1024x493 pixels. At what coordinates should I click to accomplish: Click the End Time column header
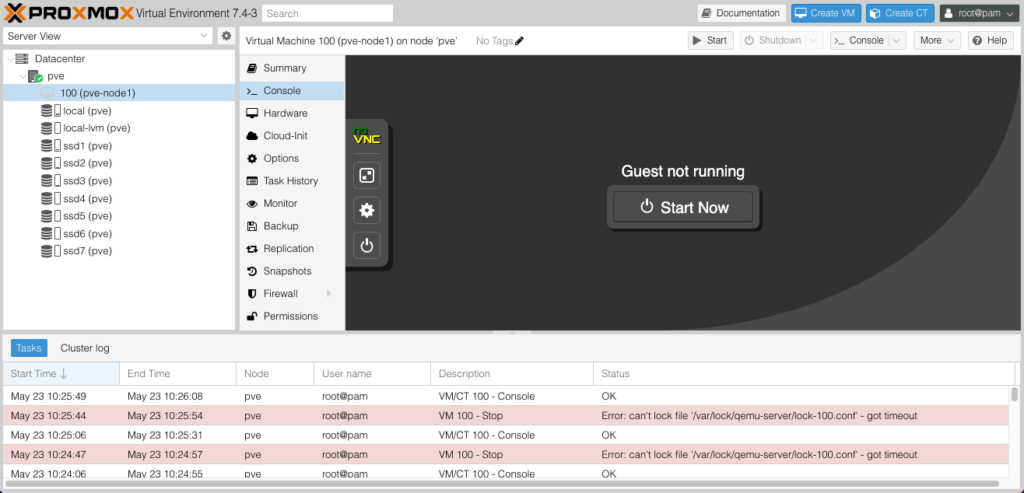click(178, 374)
